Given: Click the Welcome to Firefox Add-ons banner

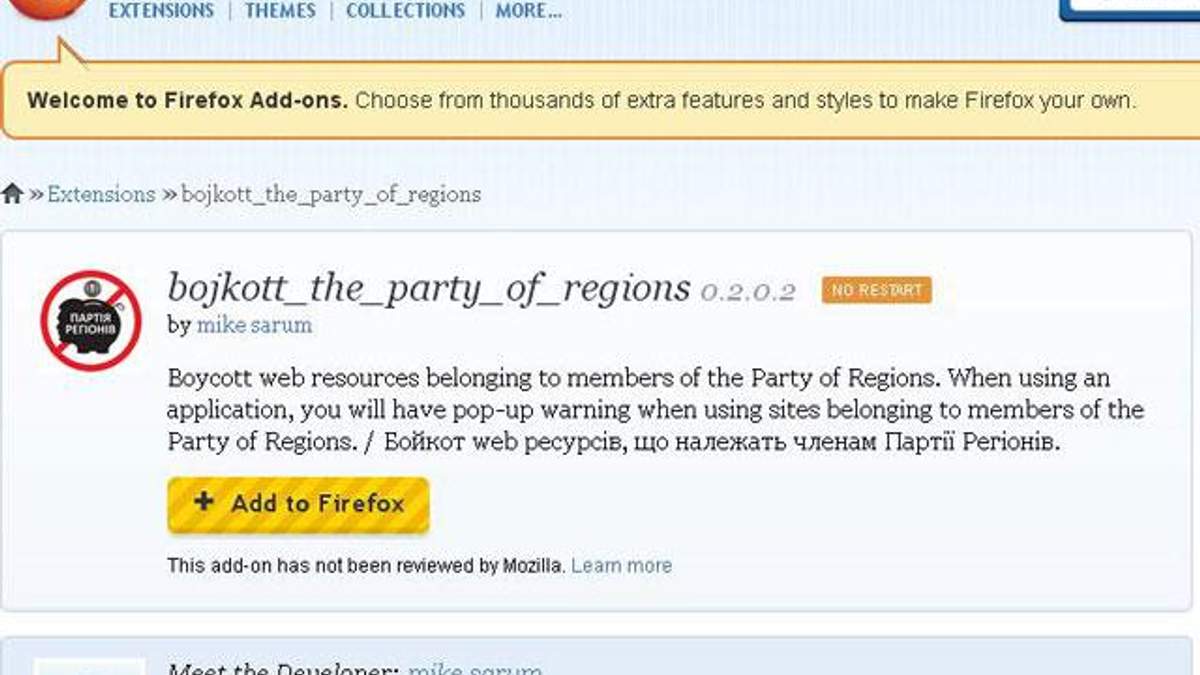Looking at the screenshot, I should (x=580, y=101).
